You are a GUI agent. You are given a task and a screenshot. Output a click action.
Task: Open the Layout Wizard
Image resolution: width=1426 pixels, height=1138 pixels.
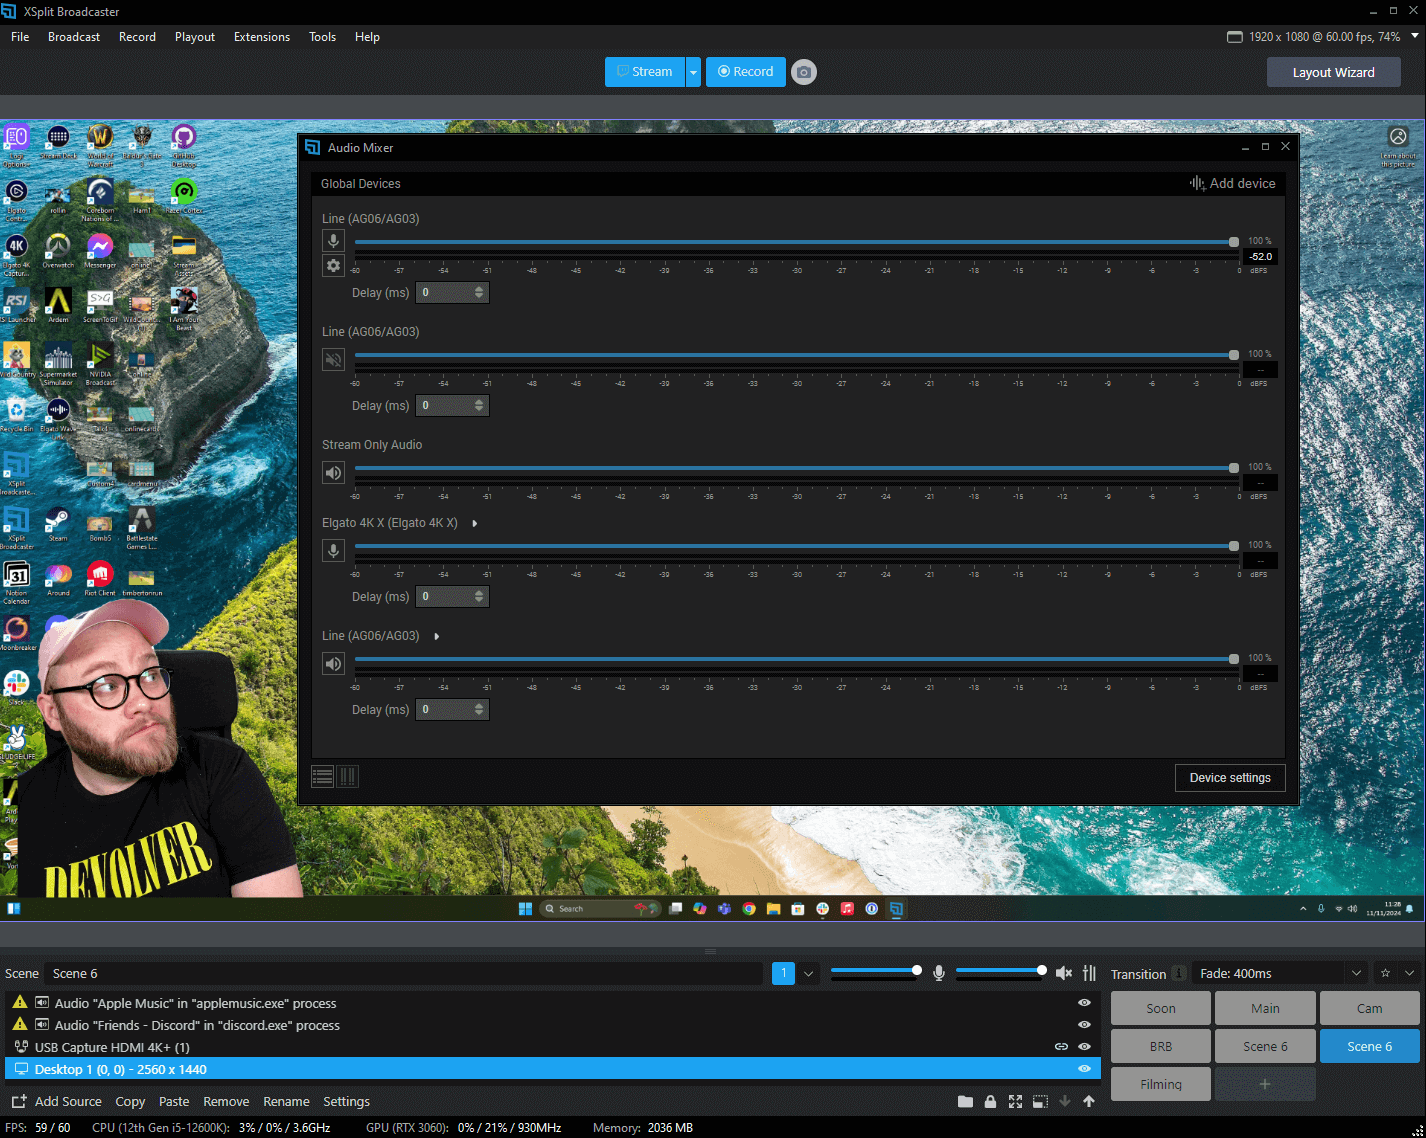(1333, 72)
